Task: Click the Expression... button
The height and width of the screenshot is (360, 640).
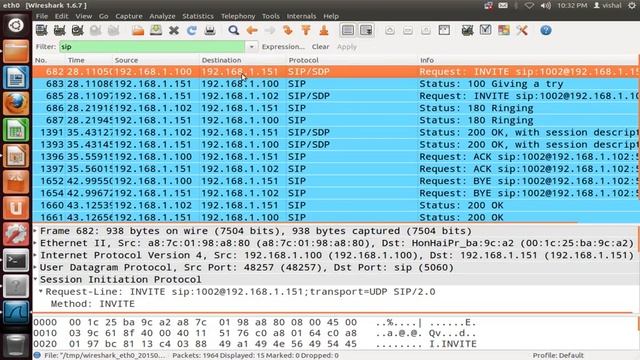Action: [283, 47]
